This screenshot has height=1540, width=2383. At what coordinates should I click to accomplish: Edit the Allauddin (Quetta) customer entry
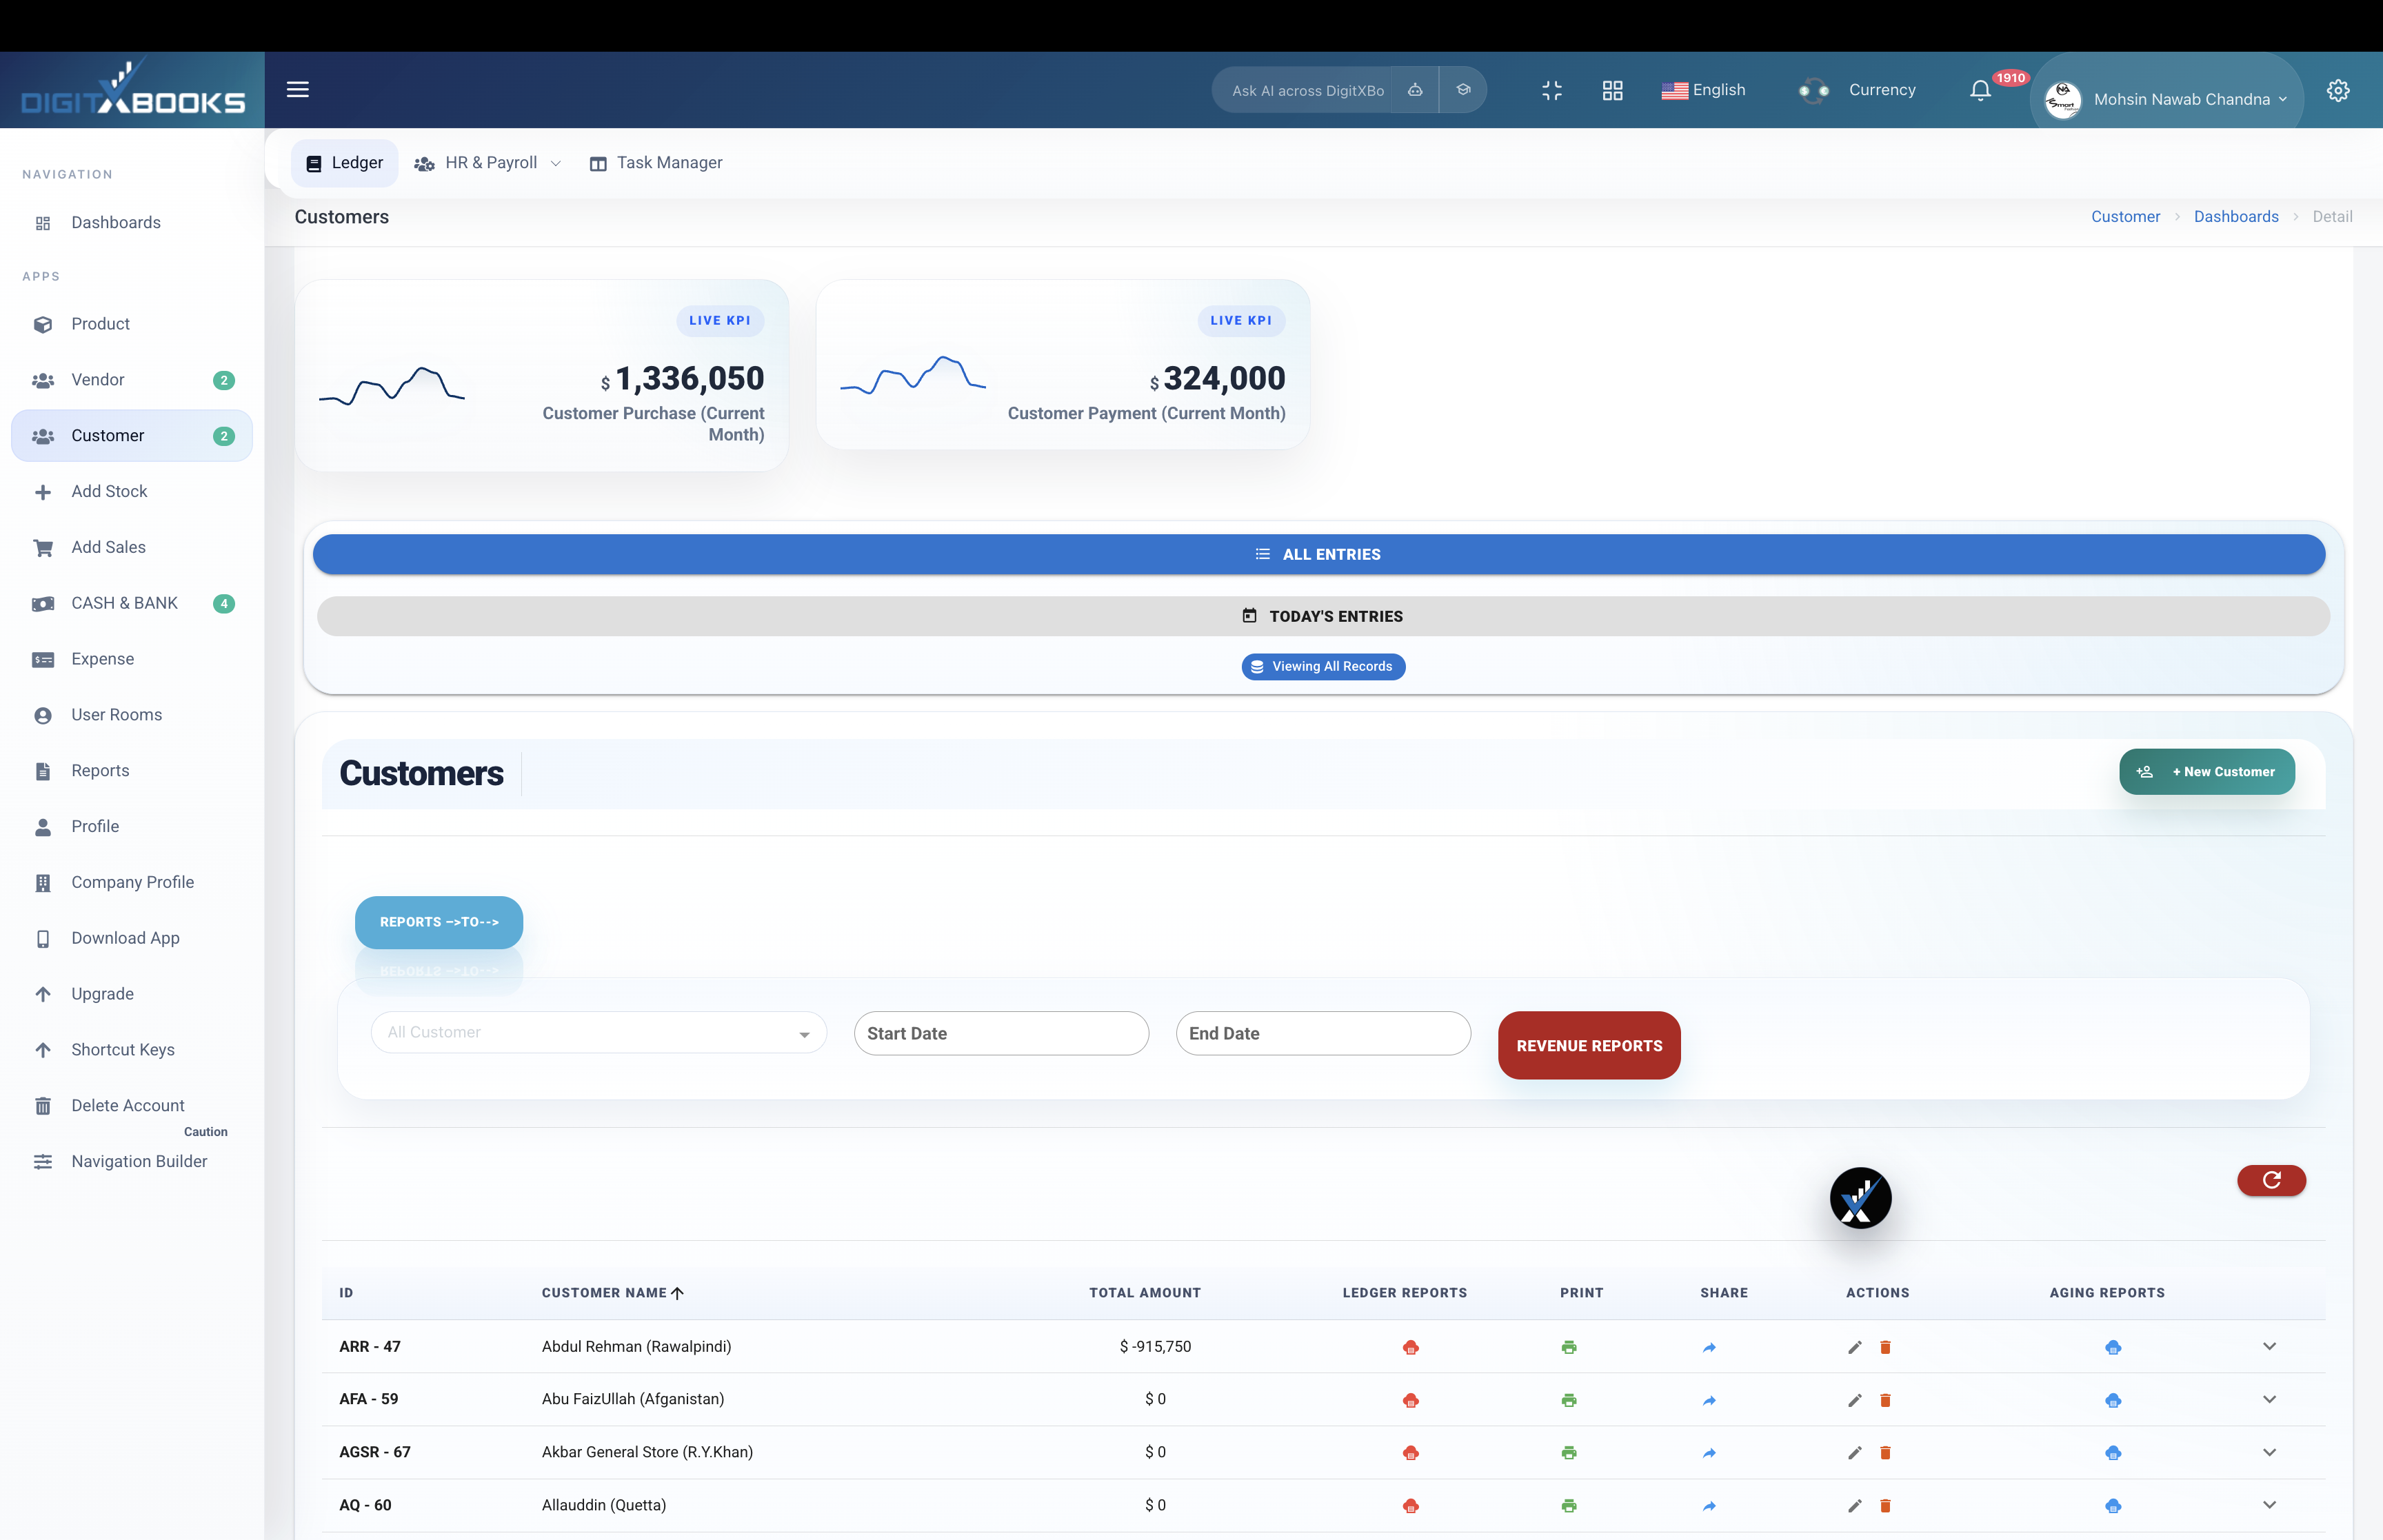point(1854,1506)
